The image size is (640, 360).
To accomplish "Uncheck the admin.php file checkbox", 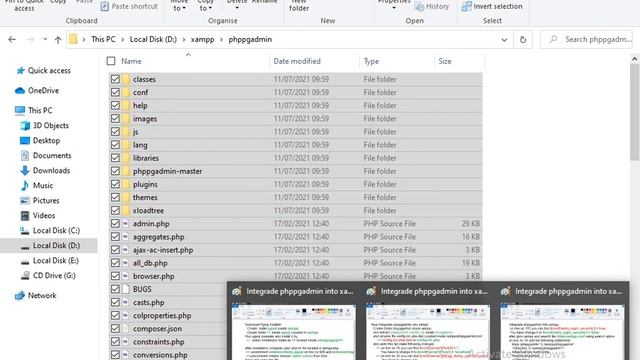I will click(115, 224).
